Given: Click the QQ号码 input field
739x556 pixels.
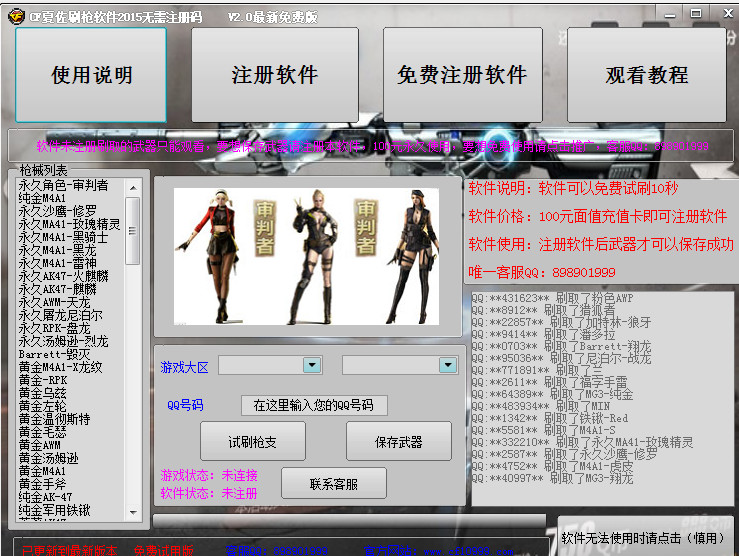Looking at the screenshot, I should [314, 405].
